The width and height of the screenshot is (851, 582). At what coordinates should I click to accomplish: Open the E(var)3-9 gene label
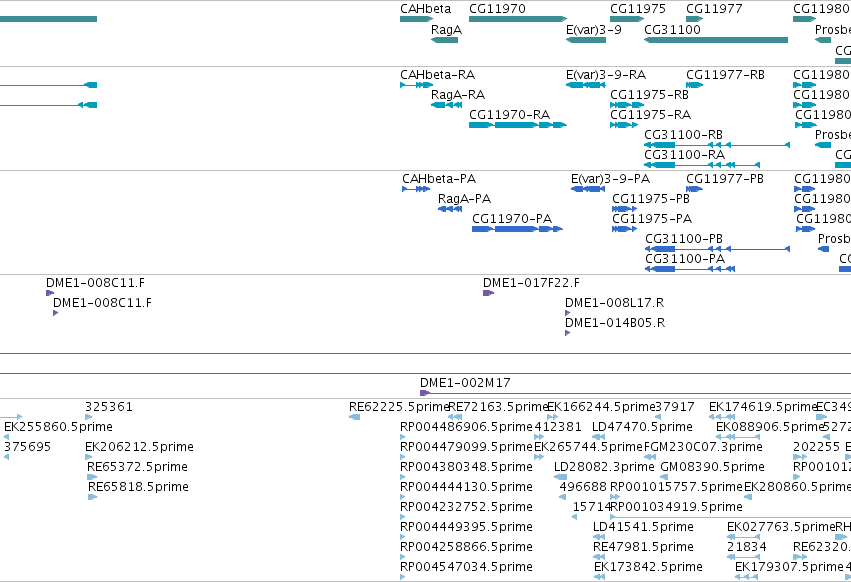point(594,30)
